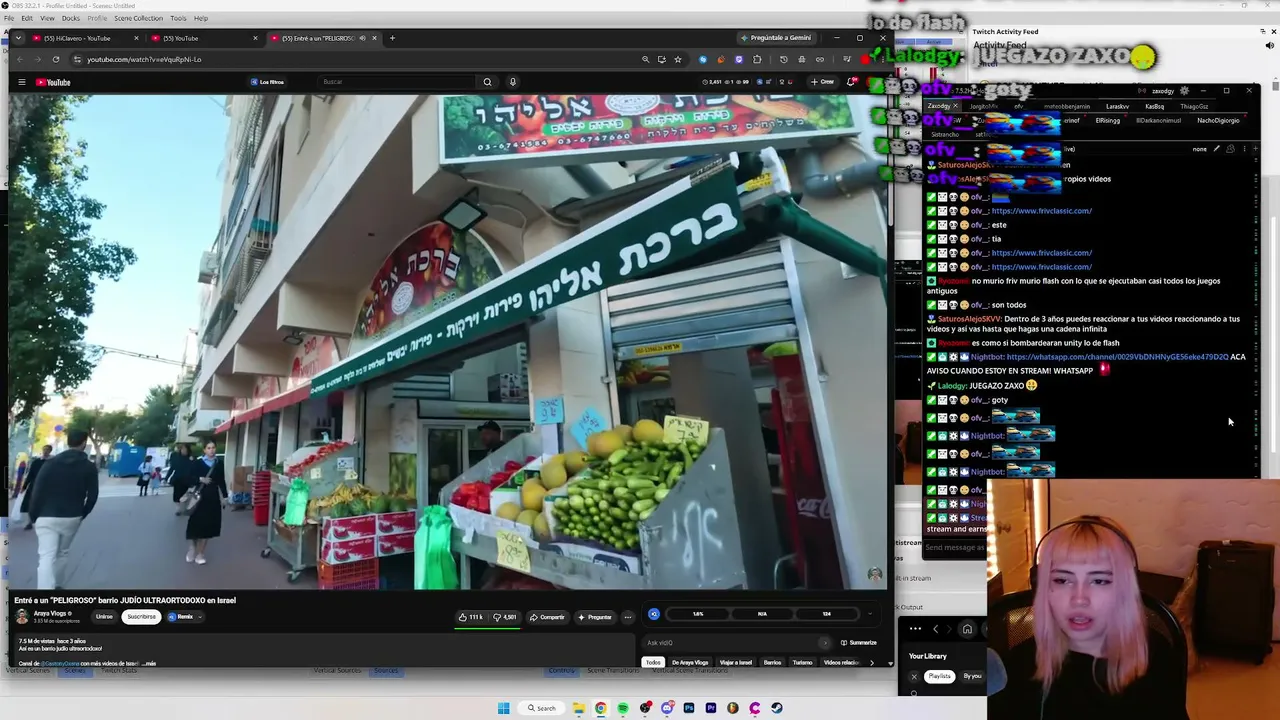Image resolution: width=1280 pixels, height=720 pixels.
Task: Click the YouTube search magnifier button
Action: [x=487, y=82]
